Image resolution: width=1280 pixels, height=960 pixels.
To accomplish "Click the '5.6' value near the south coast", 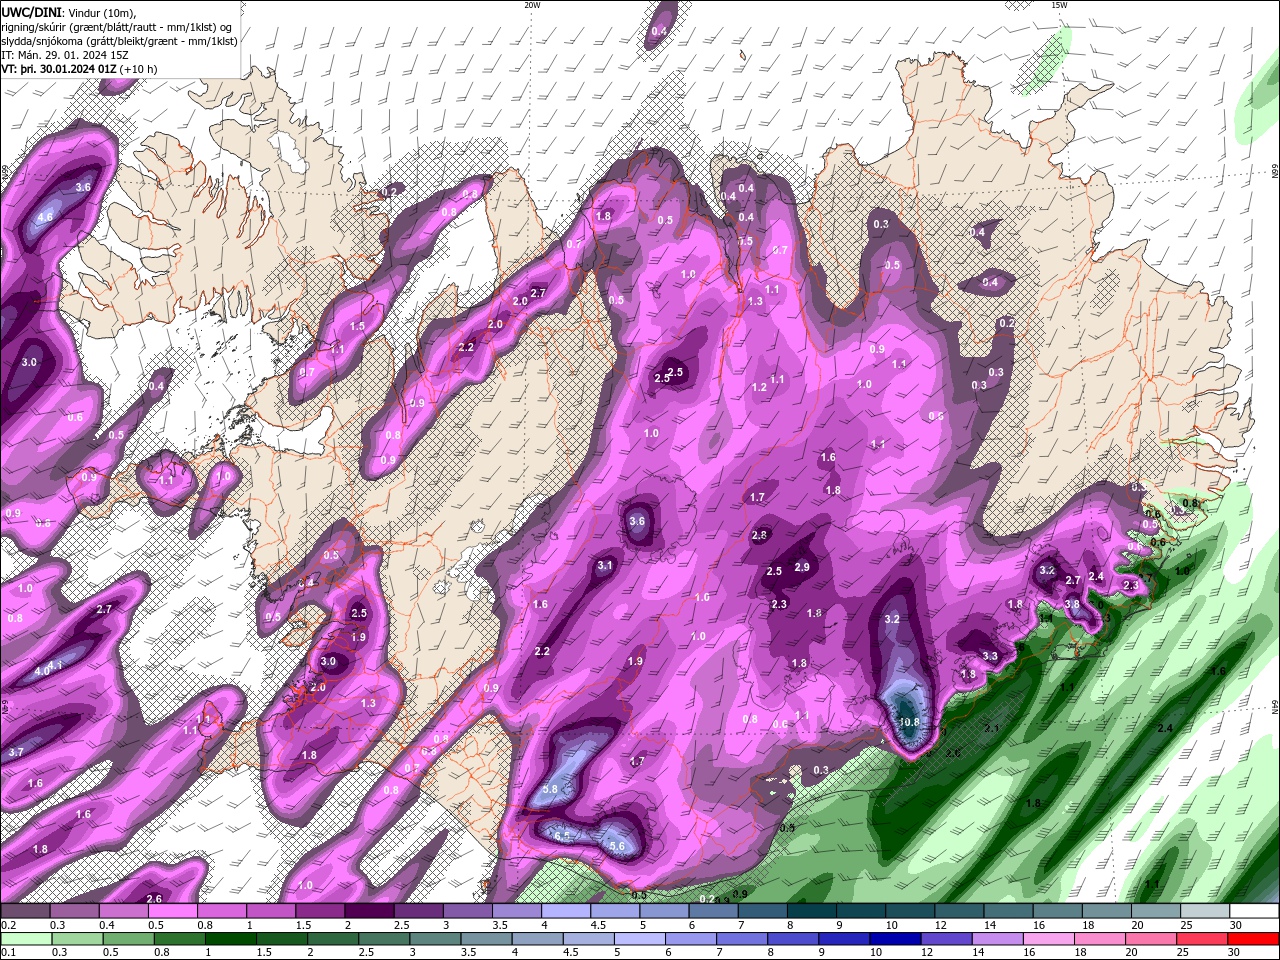I will pyautogui.click(x=617, y=846).
